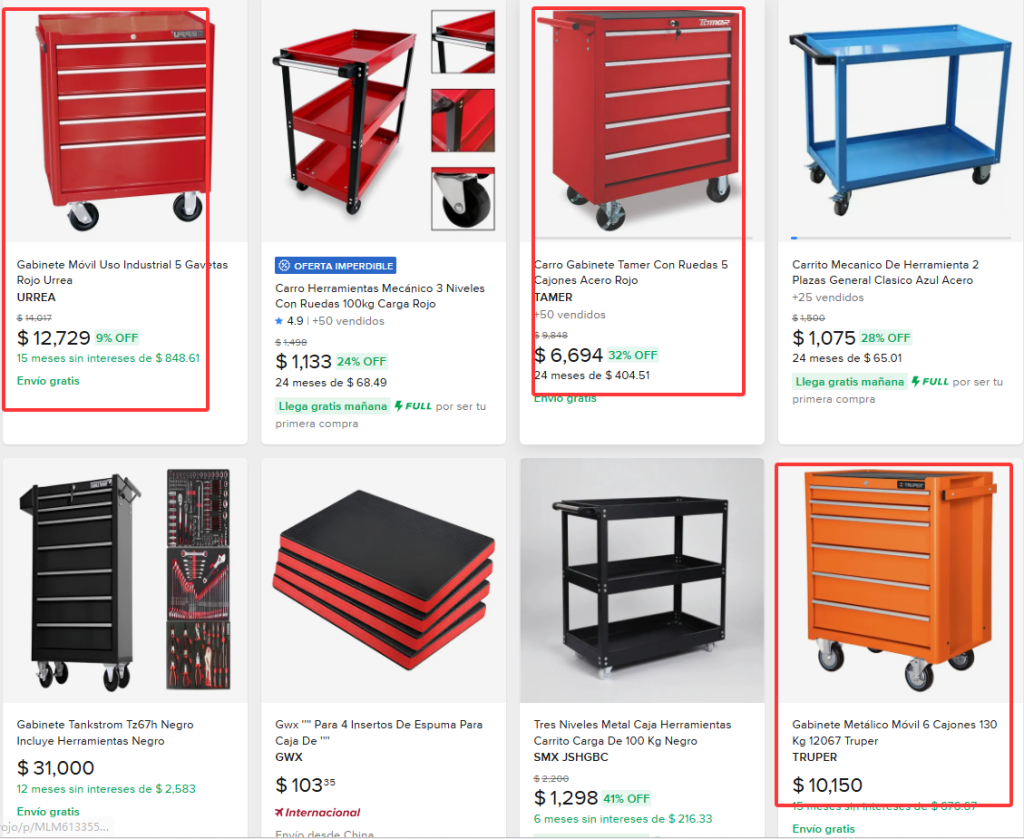1024x839 pixels.
Task: Click the blue star rating icon
Action: click(279, 321)
